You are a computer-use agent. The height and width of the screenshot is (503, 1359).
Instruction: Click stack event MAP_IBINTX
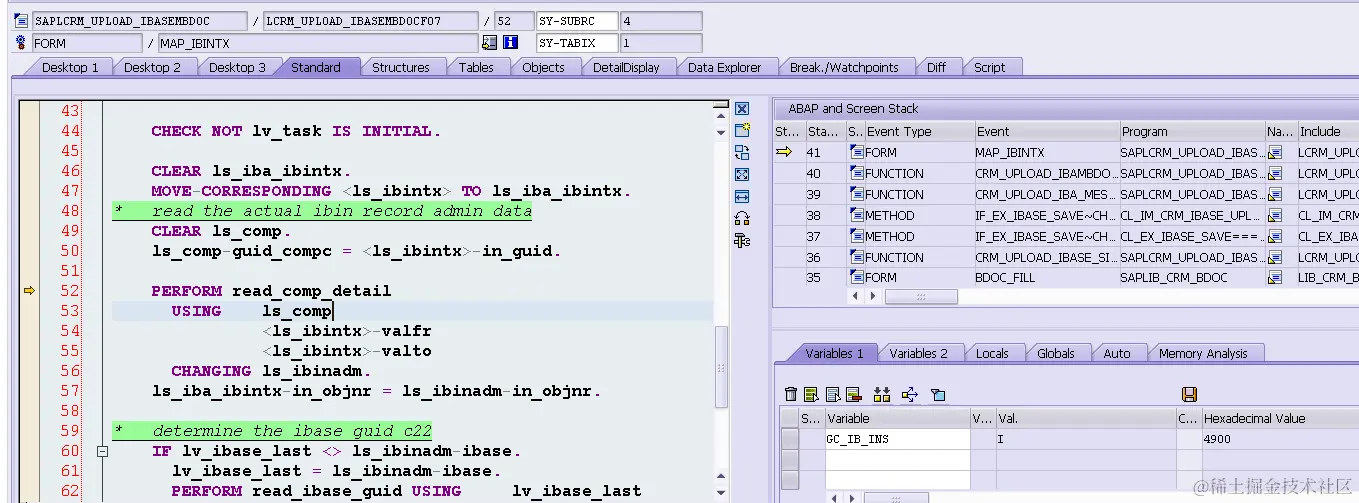[1010, 152]
